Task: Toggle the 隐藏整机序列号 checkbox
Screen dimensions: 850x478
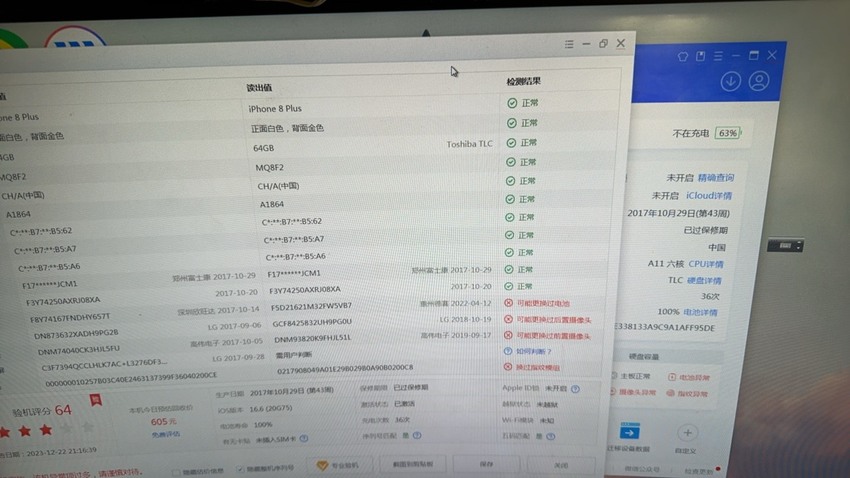Action: click(x=240, y=469)
